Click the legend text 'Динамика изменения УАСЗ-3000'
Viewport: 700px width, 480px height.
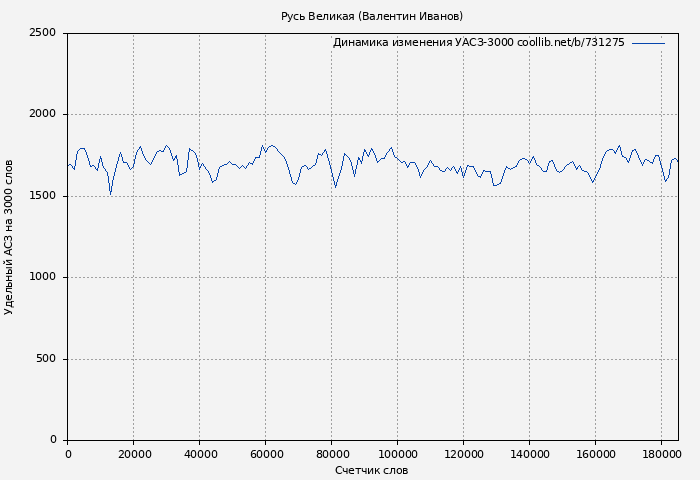(x=423, y=43)
